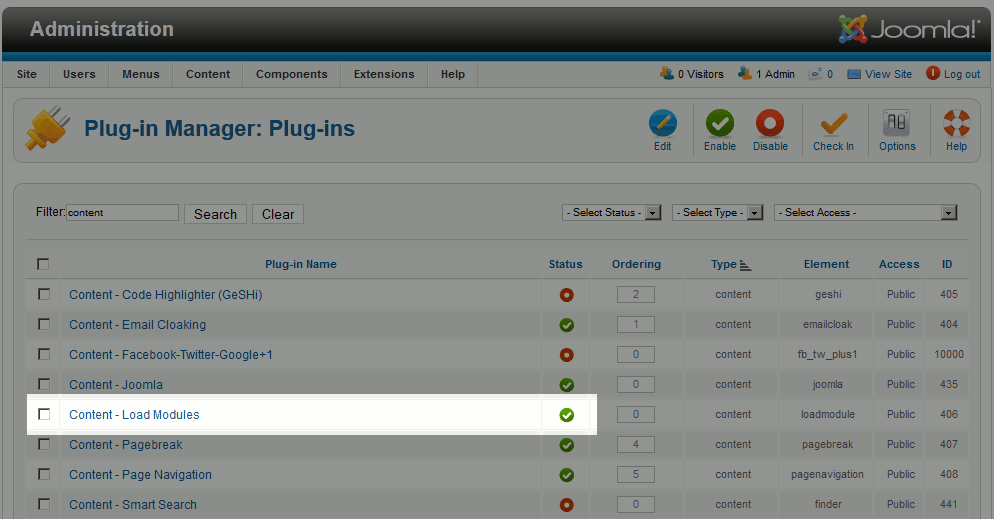Toggle status of Smart Search plug-in

click(567, 505)
